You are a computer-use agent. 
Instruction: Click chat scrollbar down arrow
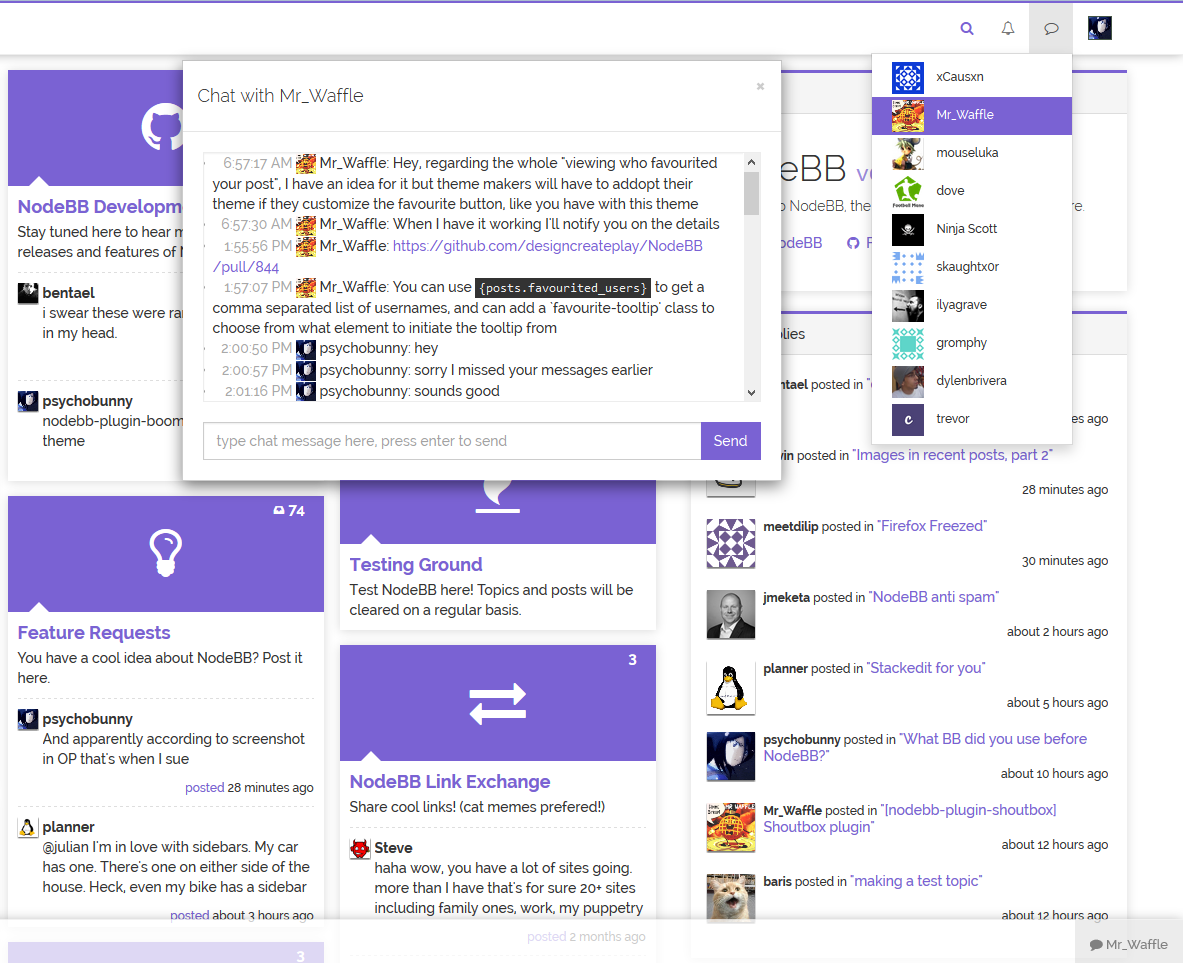(751, 392)
